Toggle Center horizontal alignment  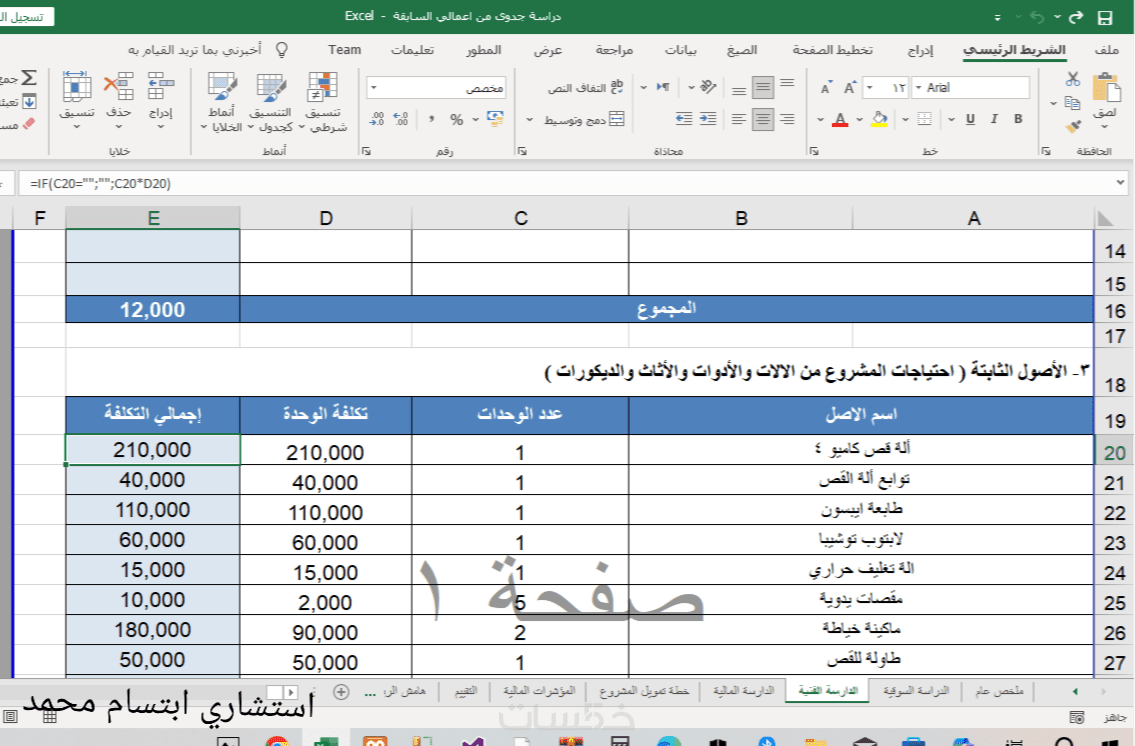pyautogui.click(x=762, y=119)
